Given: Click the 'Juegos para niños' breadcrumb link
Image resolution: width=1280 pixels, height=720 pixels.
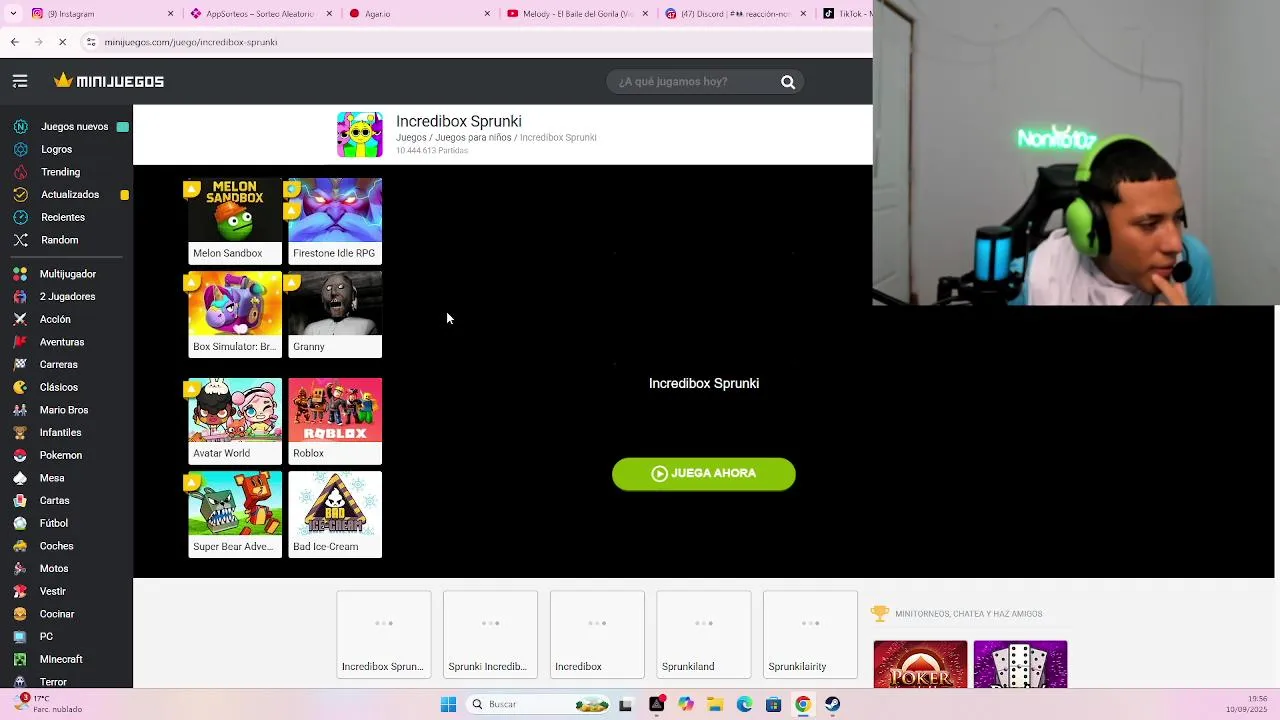Looking at the screenshot, I should click(x=473, y=138).
